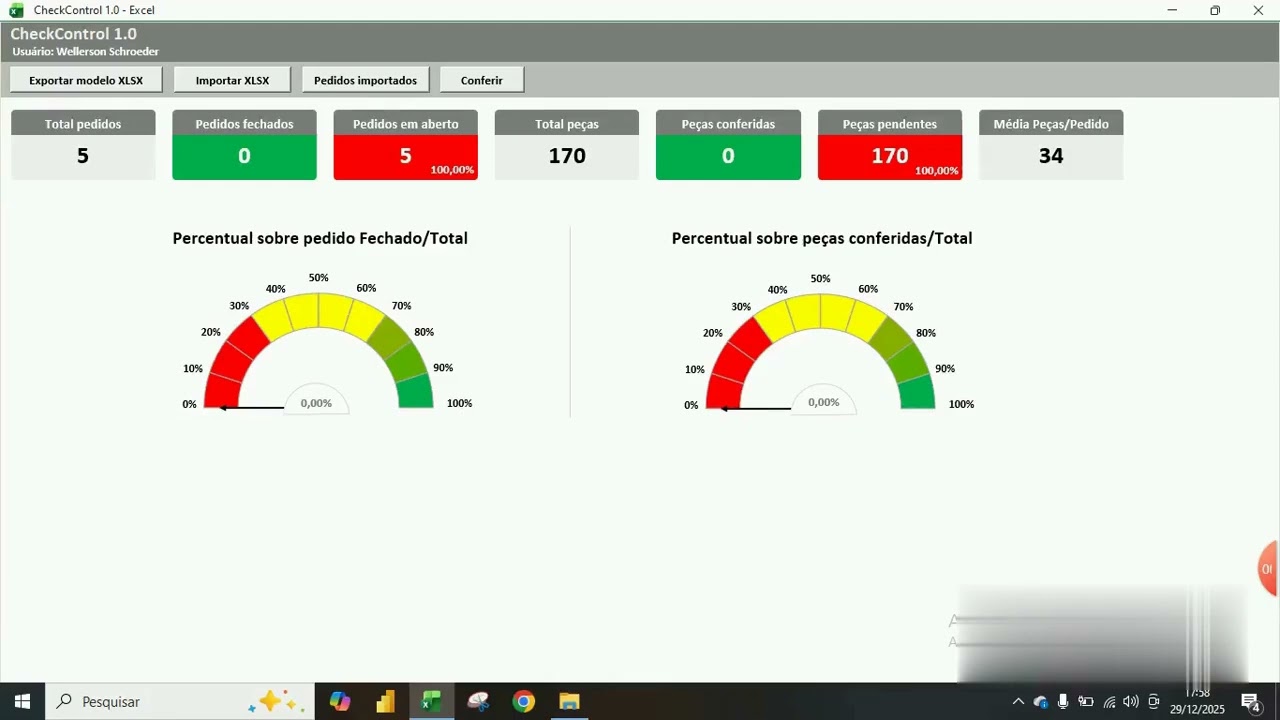1280x720 pixels.
Task: Click the 100,00% label in Peças pendentes
Action: [936, 170]
